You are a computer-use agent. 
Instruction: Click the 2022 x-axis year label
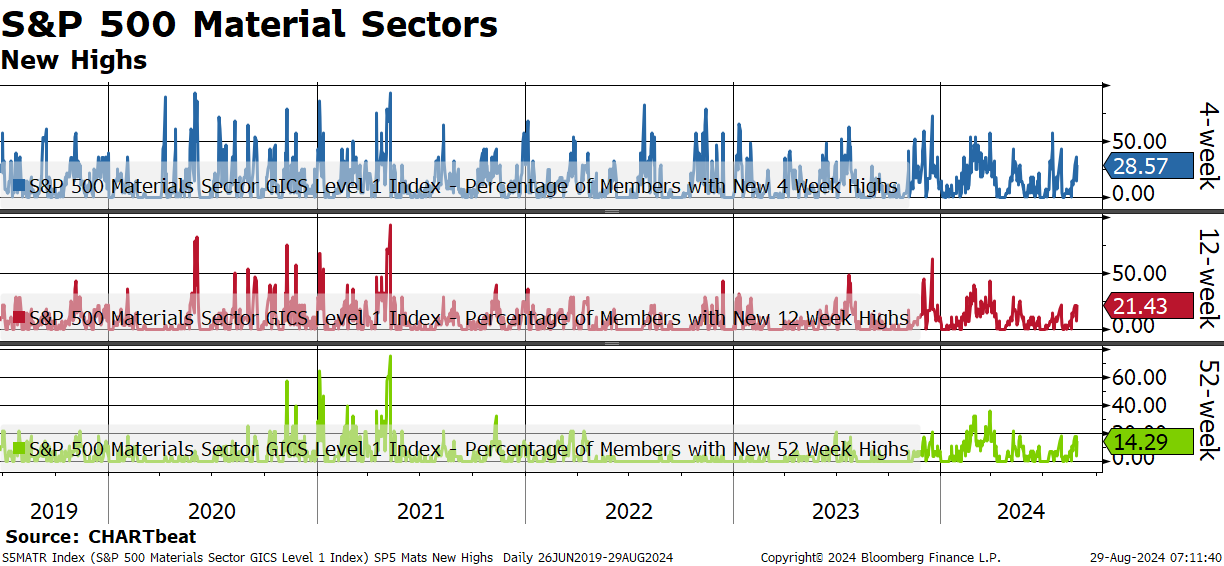click(x=629, y=512)
